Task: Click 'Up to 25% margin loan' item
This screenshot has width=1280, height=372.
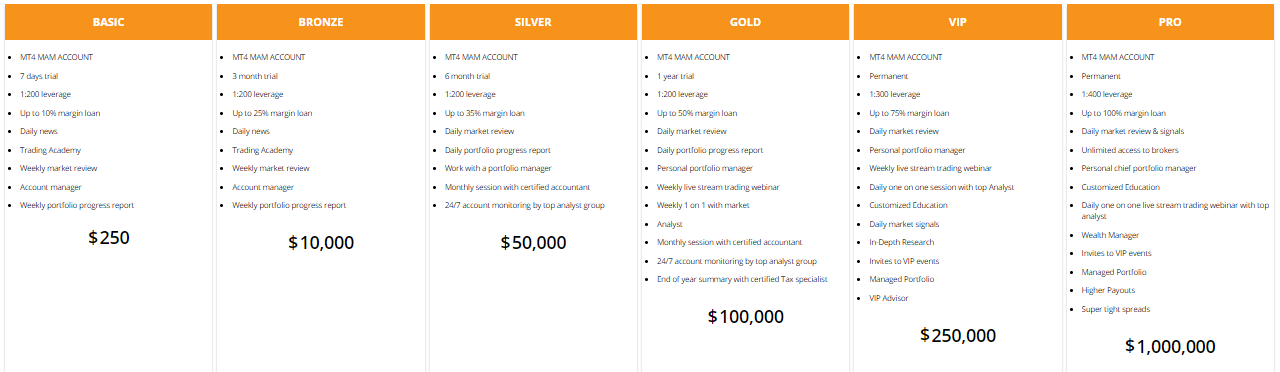Action: (272, 113)
